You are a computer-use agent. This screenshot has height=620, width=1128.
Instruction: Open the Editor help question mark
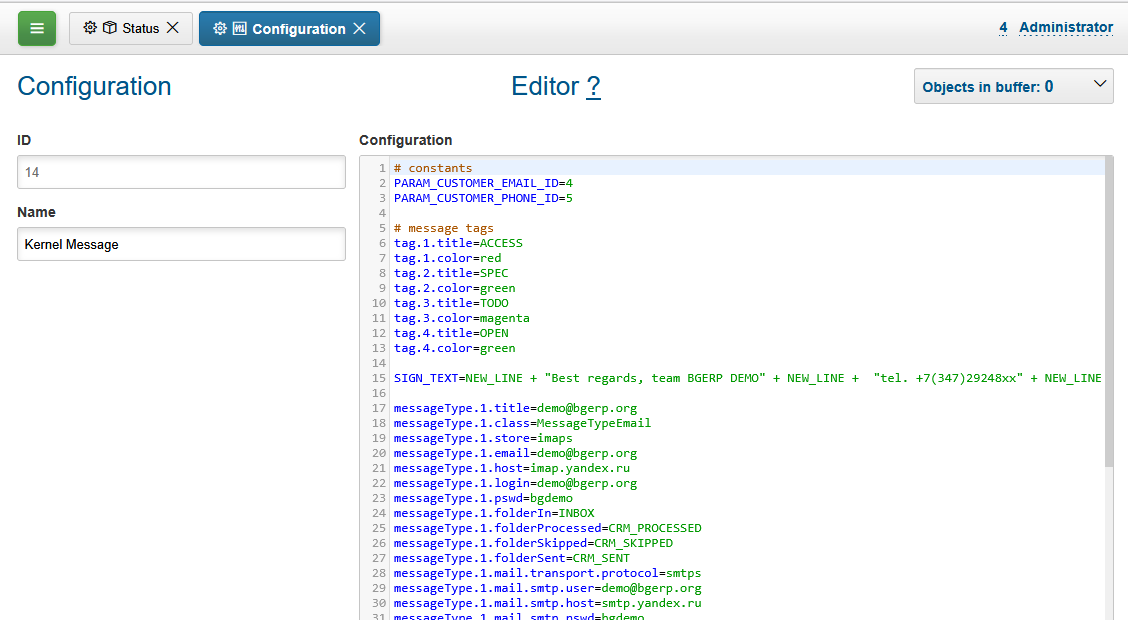(x=593, y=86)
